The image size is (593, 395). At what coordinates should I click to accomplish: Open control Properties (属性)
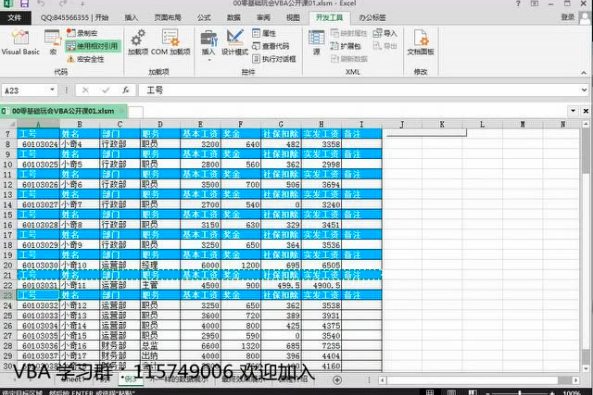[264, 33]
